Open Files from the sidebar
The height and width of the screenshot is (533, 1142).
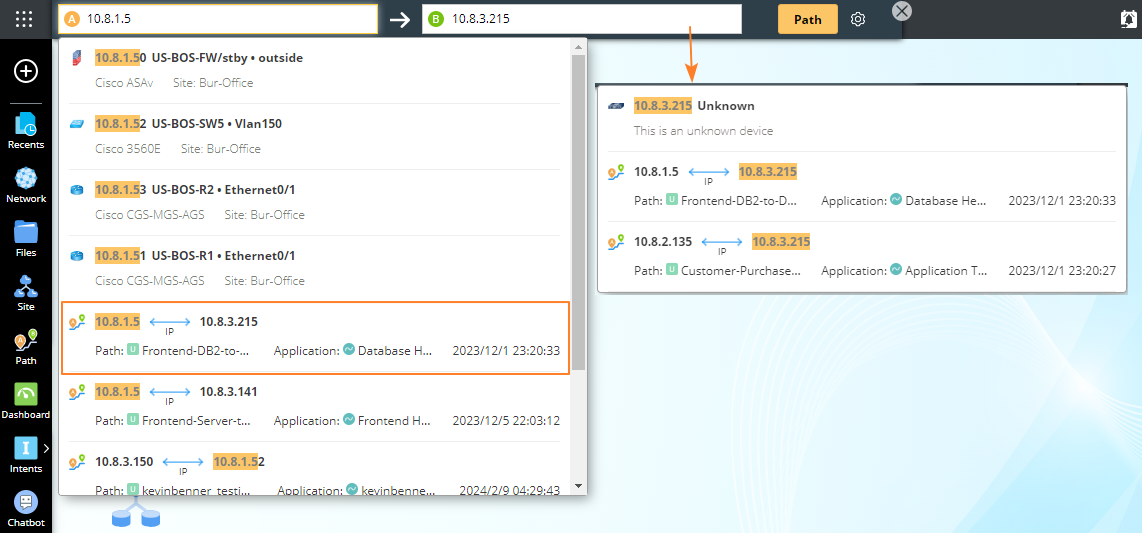pyautogui.click(x=26, y=238)
